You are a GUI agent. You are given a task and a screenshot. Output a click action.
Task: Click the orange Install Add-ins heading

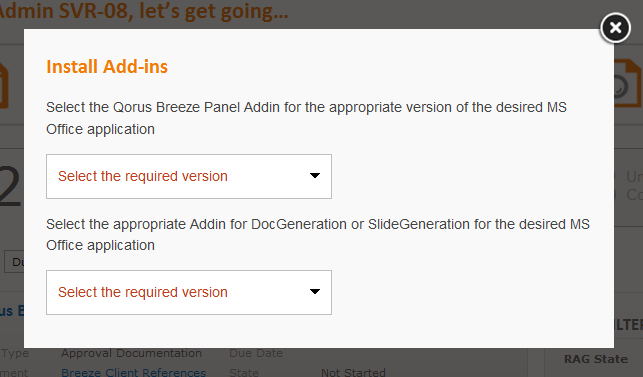pos(107,66)
